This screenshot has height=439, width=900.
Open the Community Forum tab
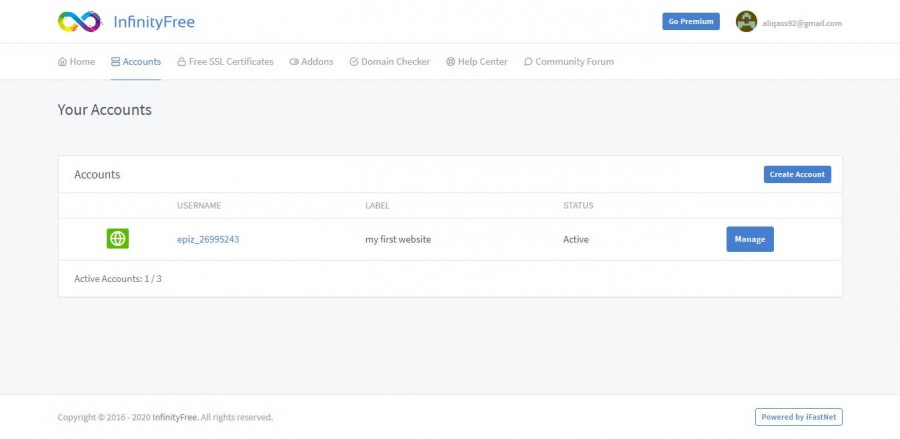[x=569, y=61]
